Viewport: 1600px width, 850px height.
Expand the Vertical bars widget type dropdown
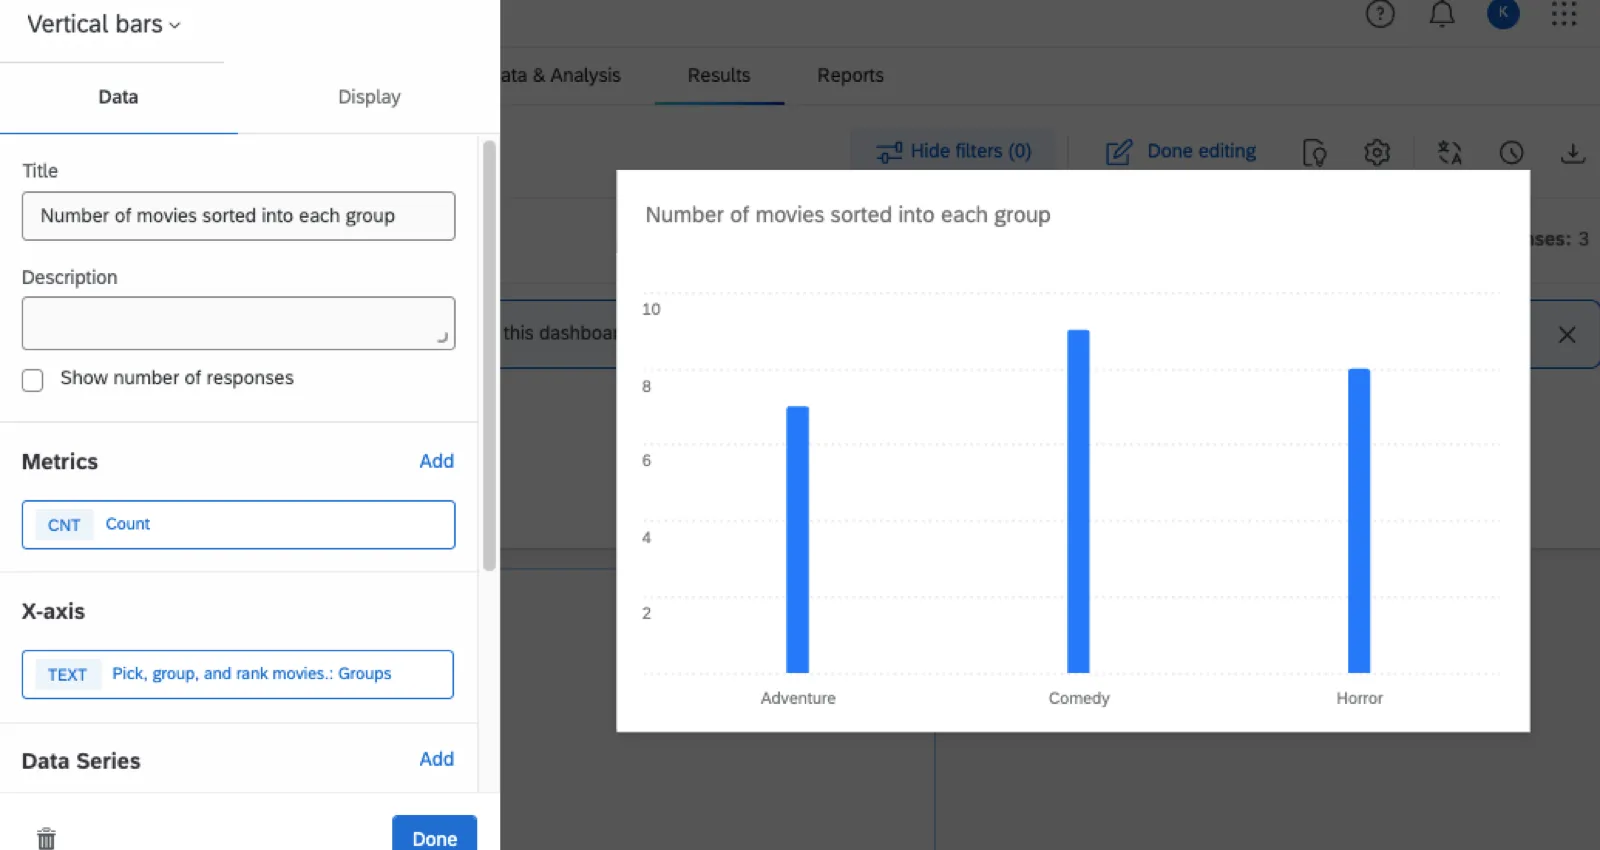tap(104, 24)
